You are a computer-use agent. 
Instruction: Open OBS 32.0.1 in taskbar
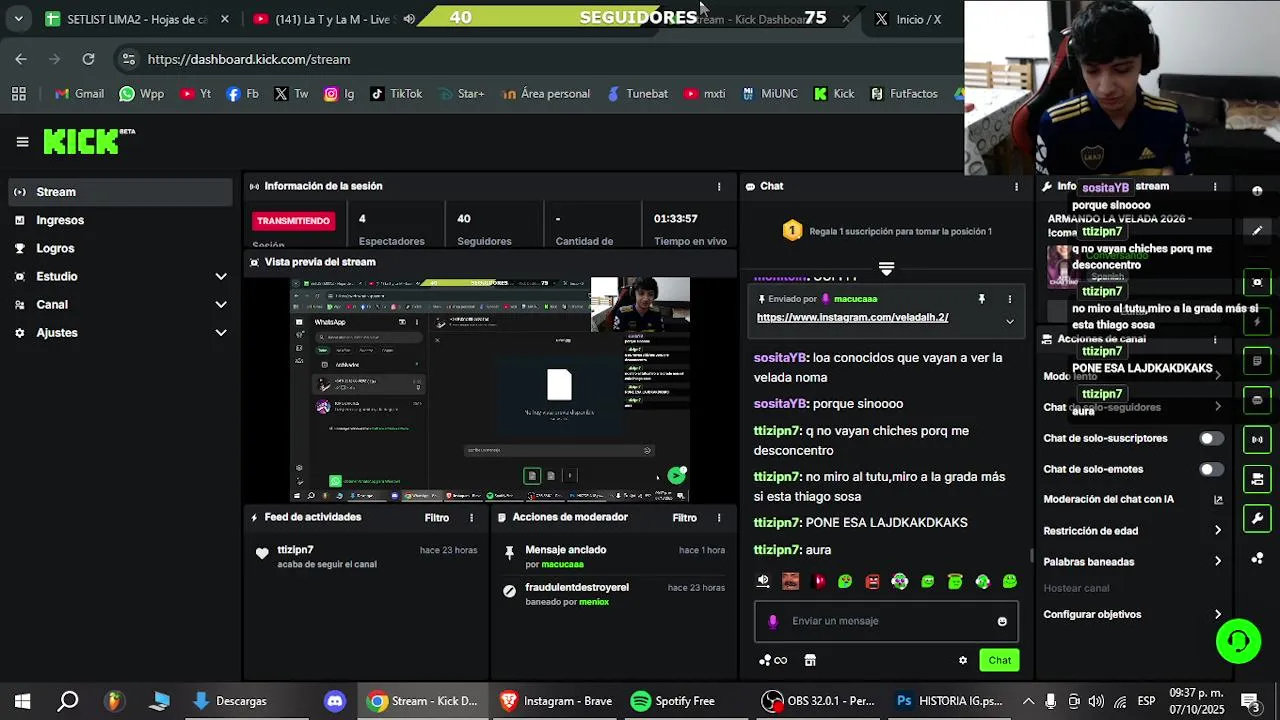[819, 701]
